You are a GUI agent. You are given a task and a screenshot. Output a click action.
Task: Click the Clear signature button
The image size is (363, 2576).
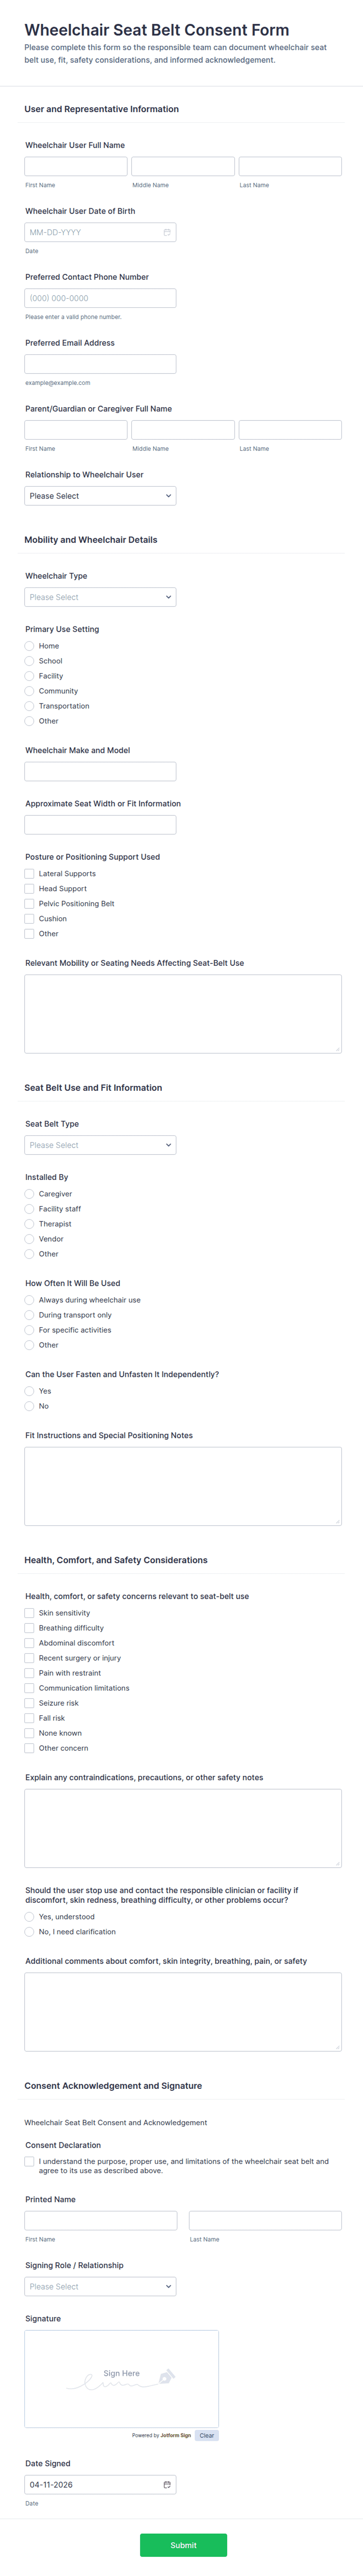207,2435
